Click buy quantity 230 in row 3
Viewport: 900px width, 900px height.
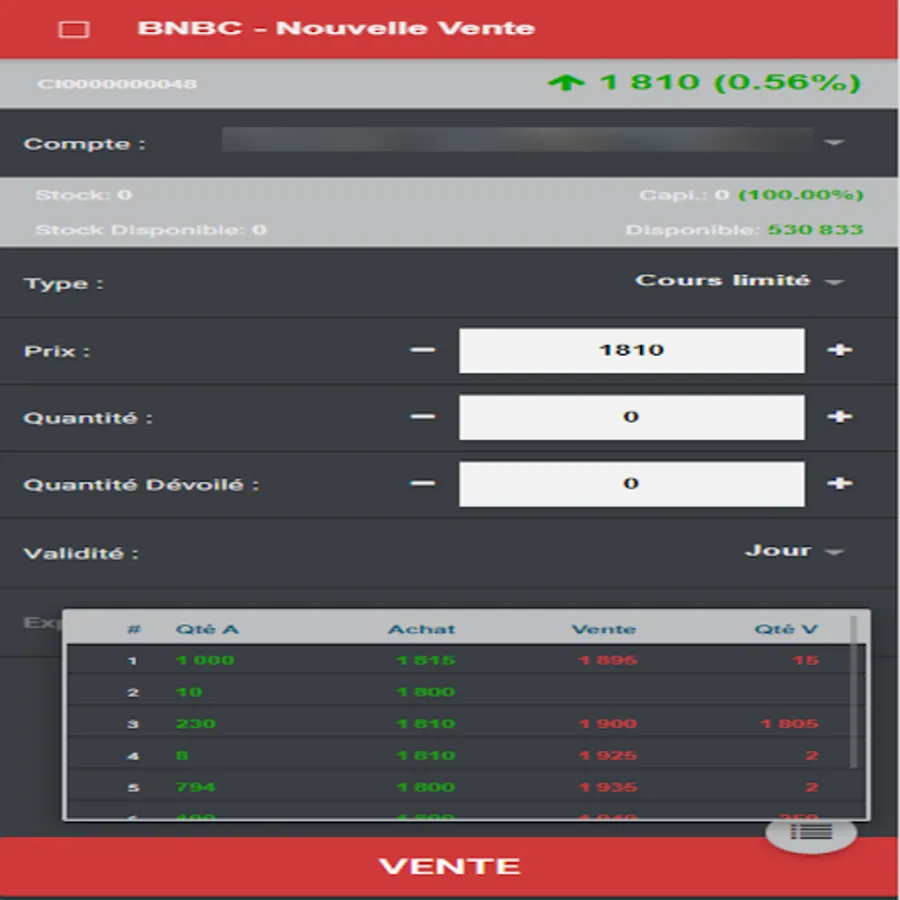tap(196, 723)
